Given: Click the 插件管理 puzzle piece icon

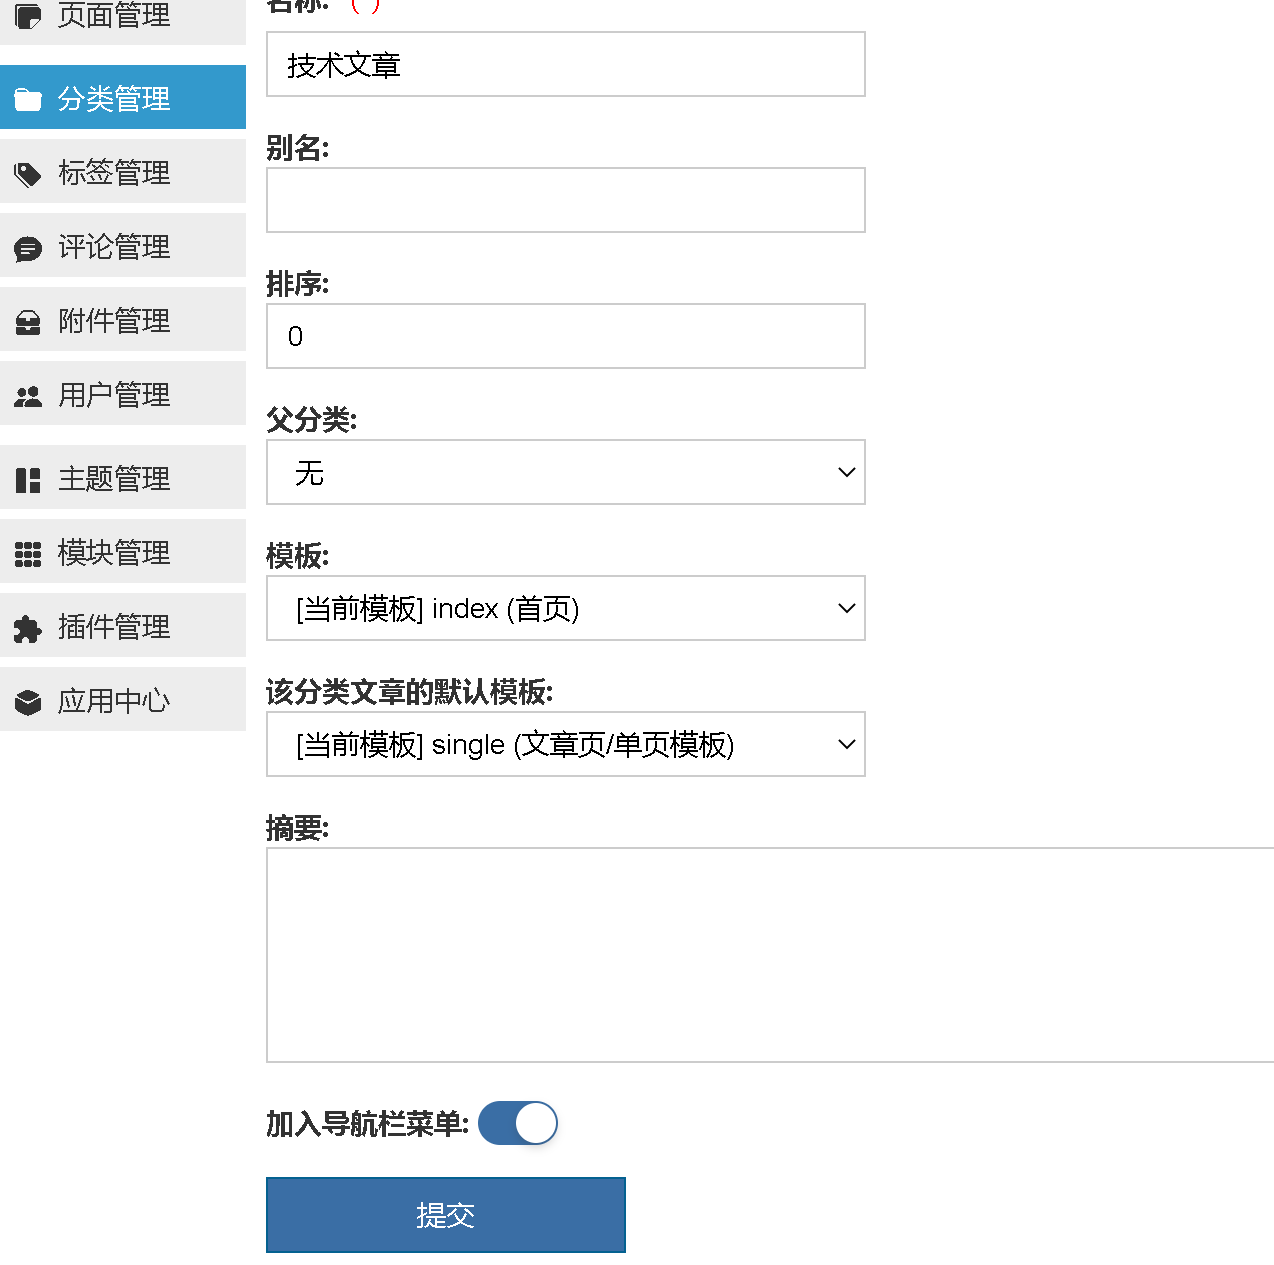Looking at the screenshot, I should [28, 628].
